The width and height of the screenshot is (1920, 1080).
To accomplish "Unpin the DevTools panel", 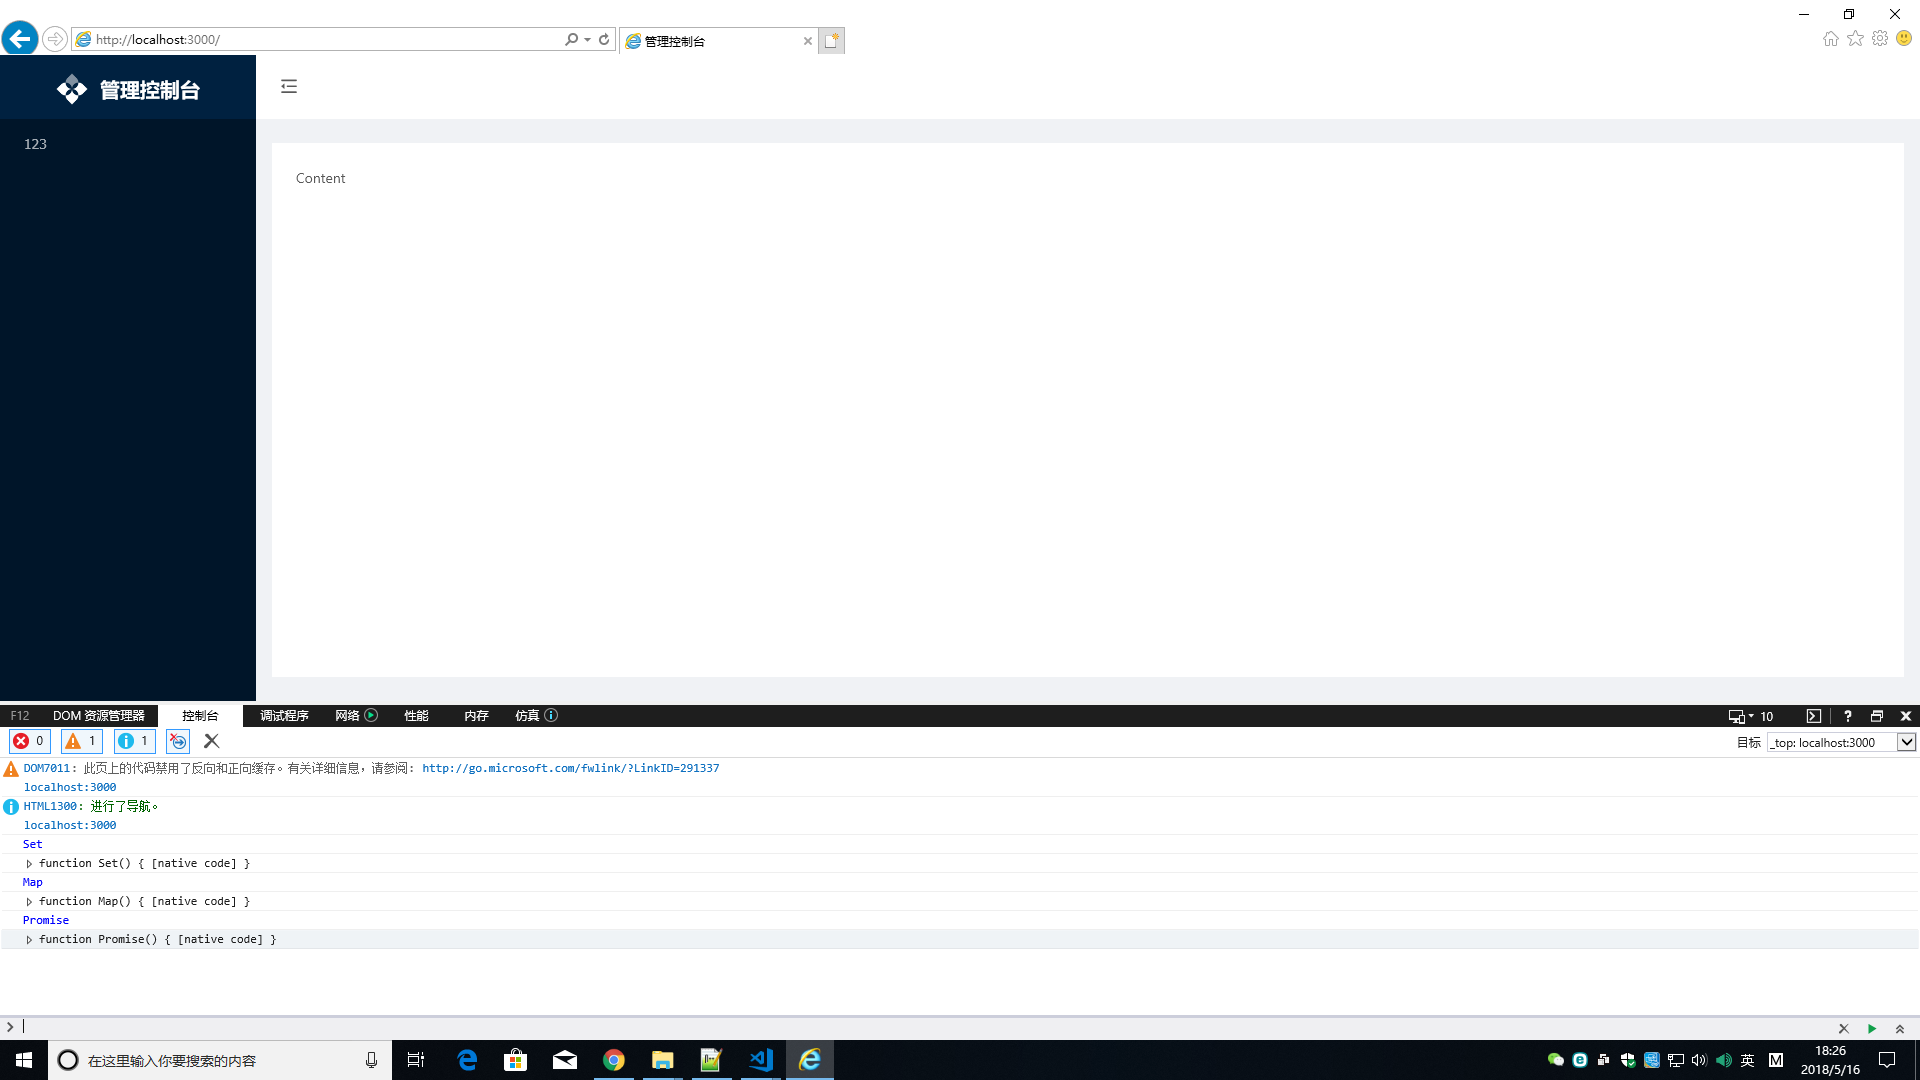I will coord(1878,716).
